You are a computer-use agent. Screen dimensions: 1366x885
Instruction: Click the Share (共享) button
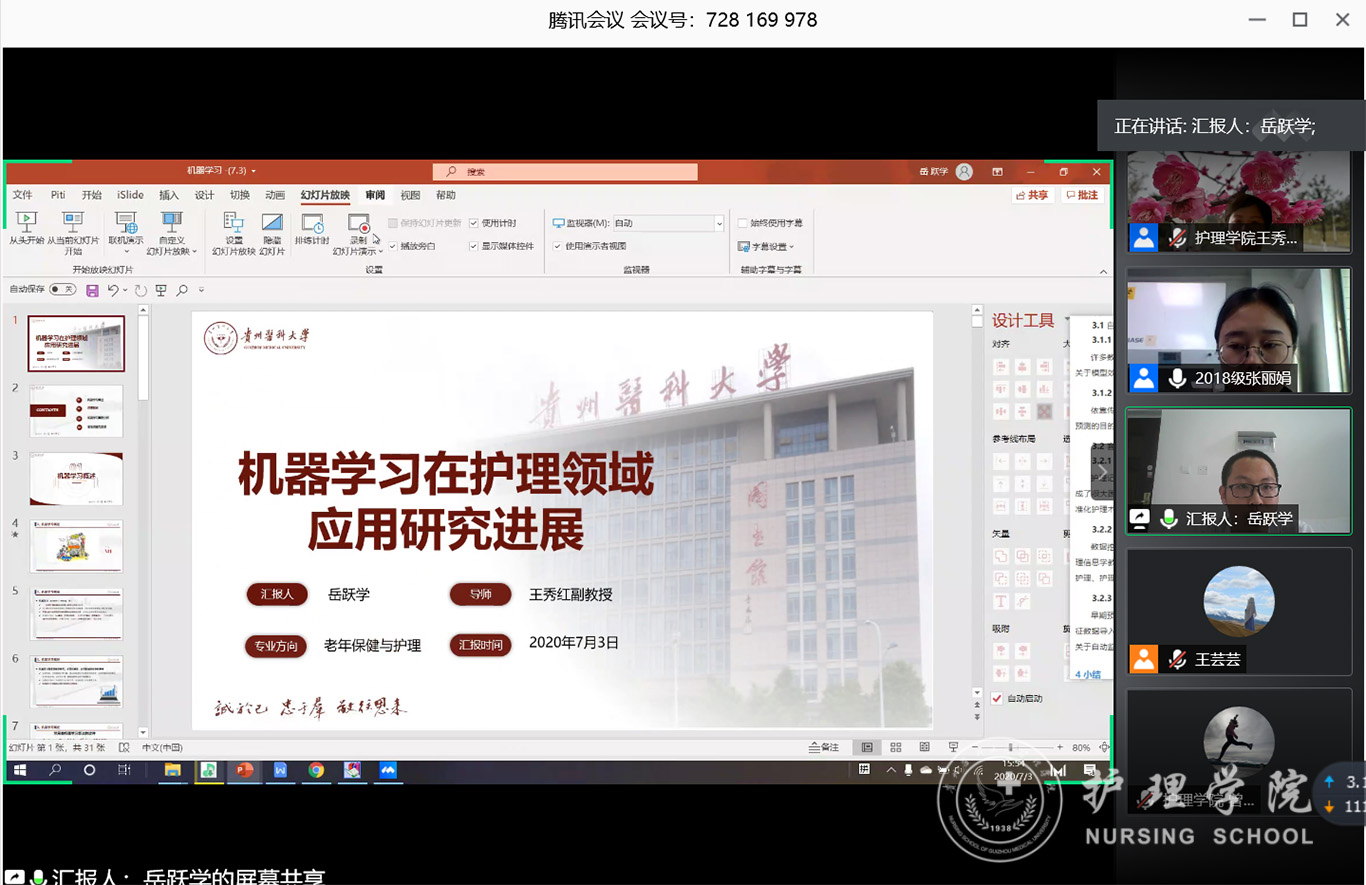click(x=1032, y=196)
